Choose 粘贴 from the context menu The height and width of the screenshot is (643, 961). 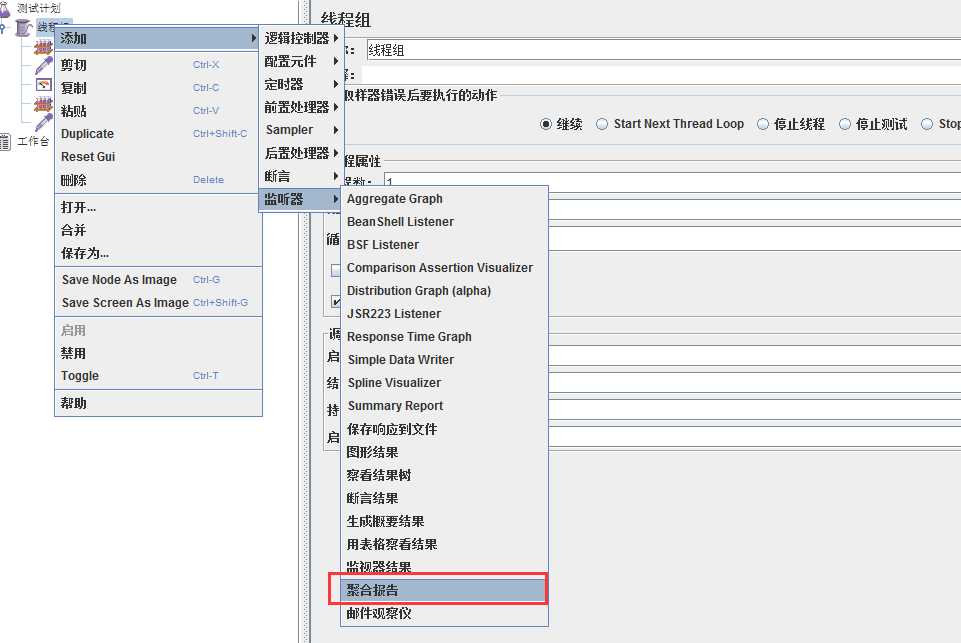point(158,111)
